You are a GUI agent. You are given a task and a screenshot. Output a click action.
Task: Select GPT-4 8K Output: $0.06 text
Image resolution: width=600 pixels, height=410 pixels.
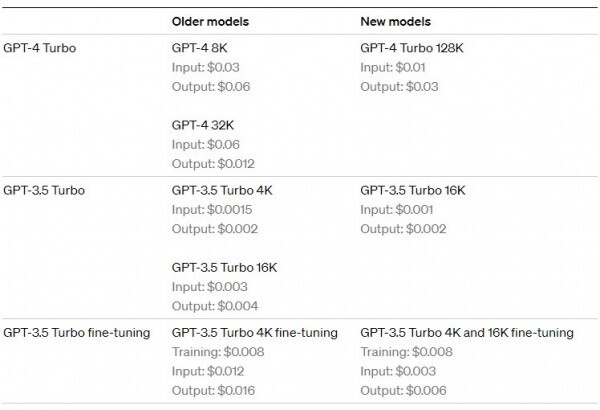coord(211,87)
